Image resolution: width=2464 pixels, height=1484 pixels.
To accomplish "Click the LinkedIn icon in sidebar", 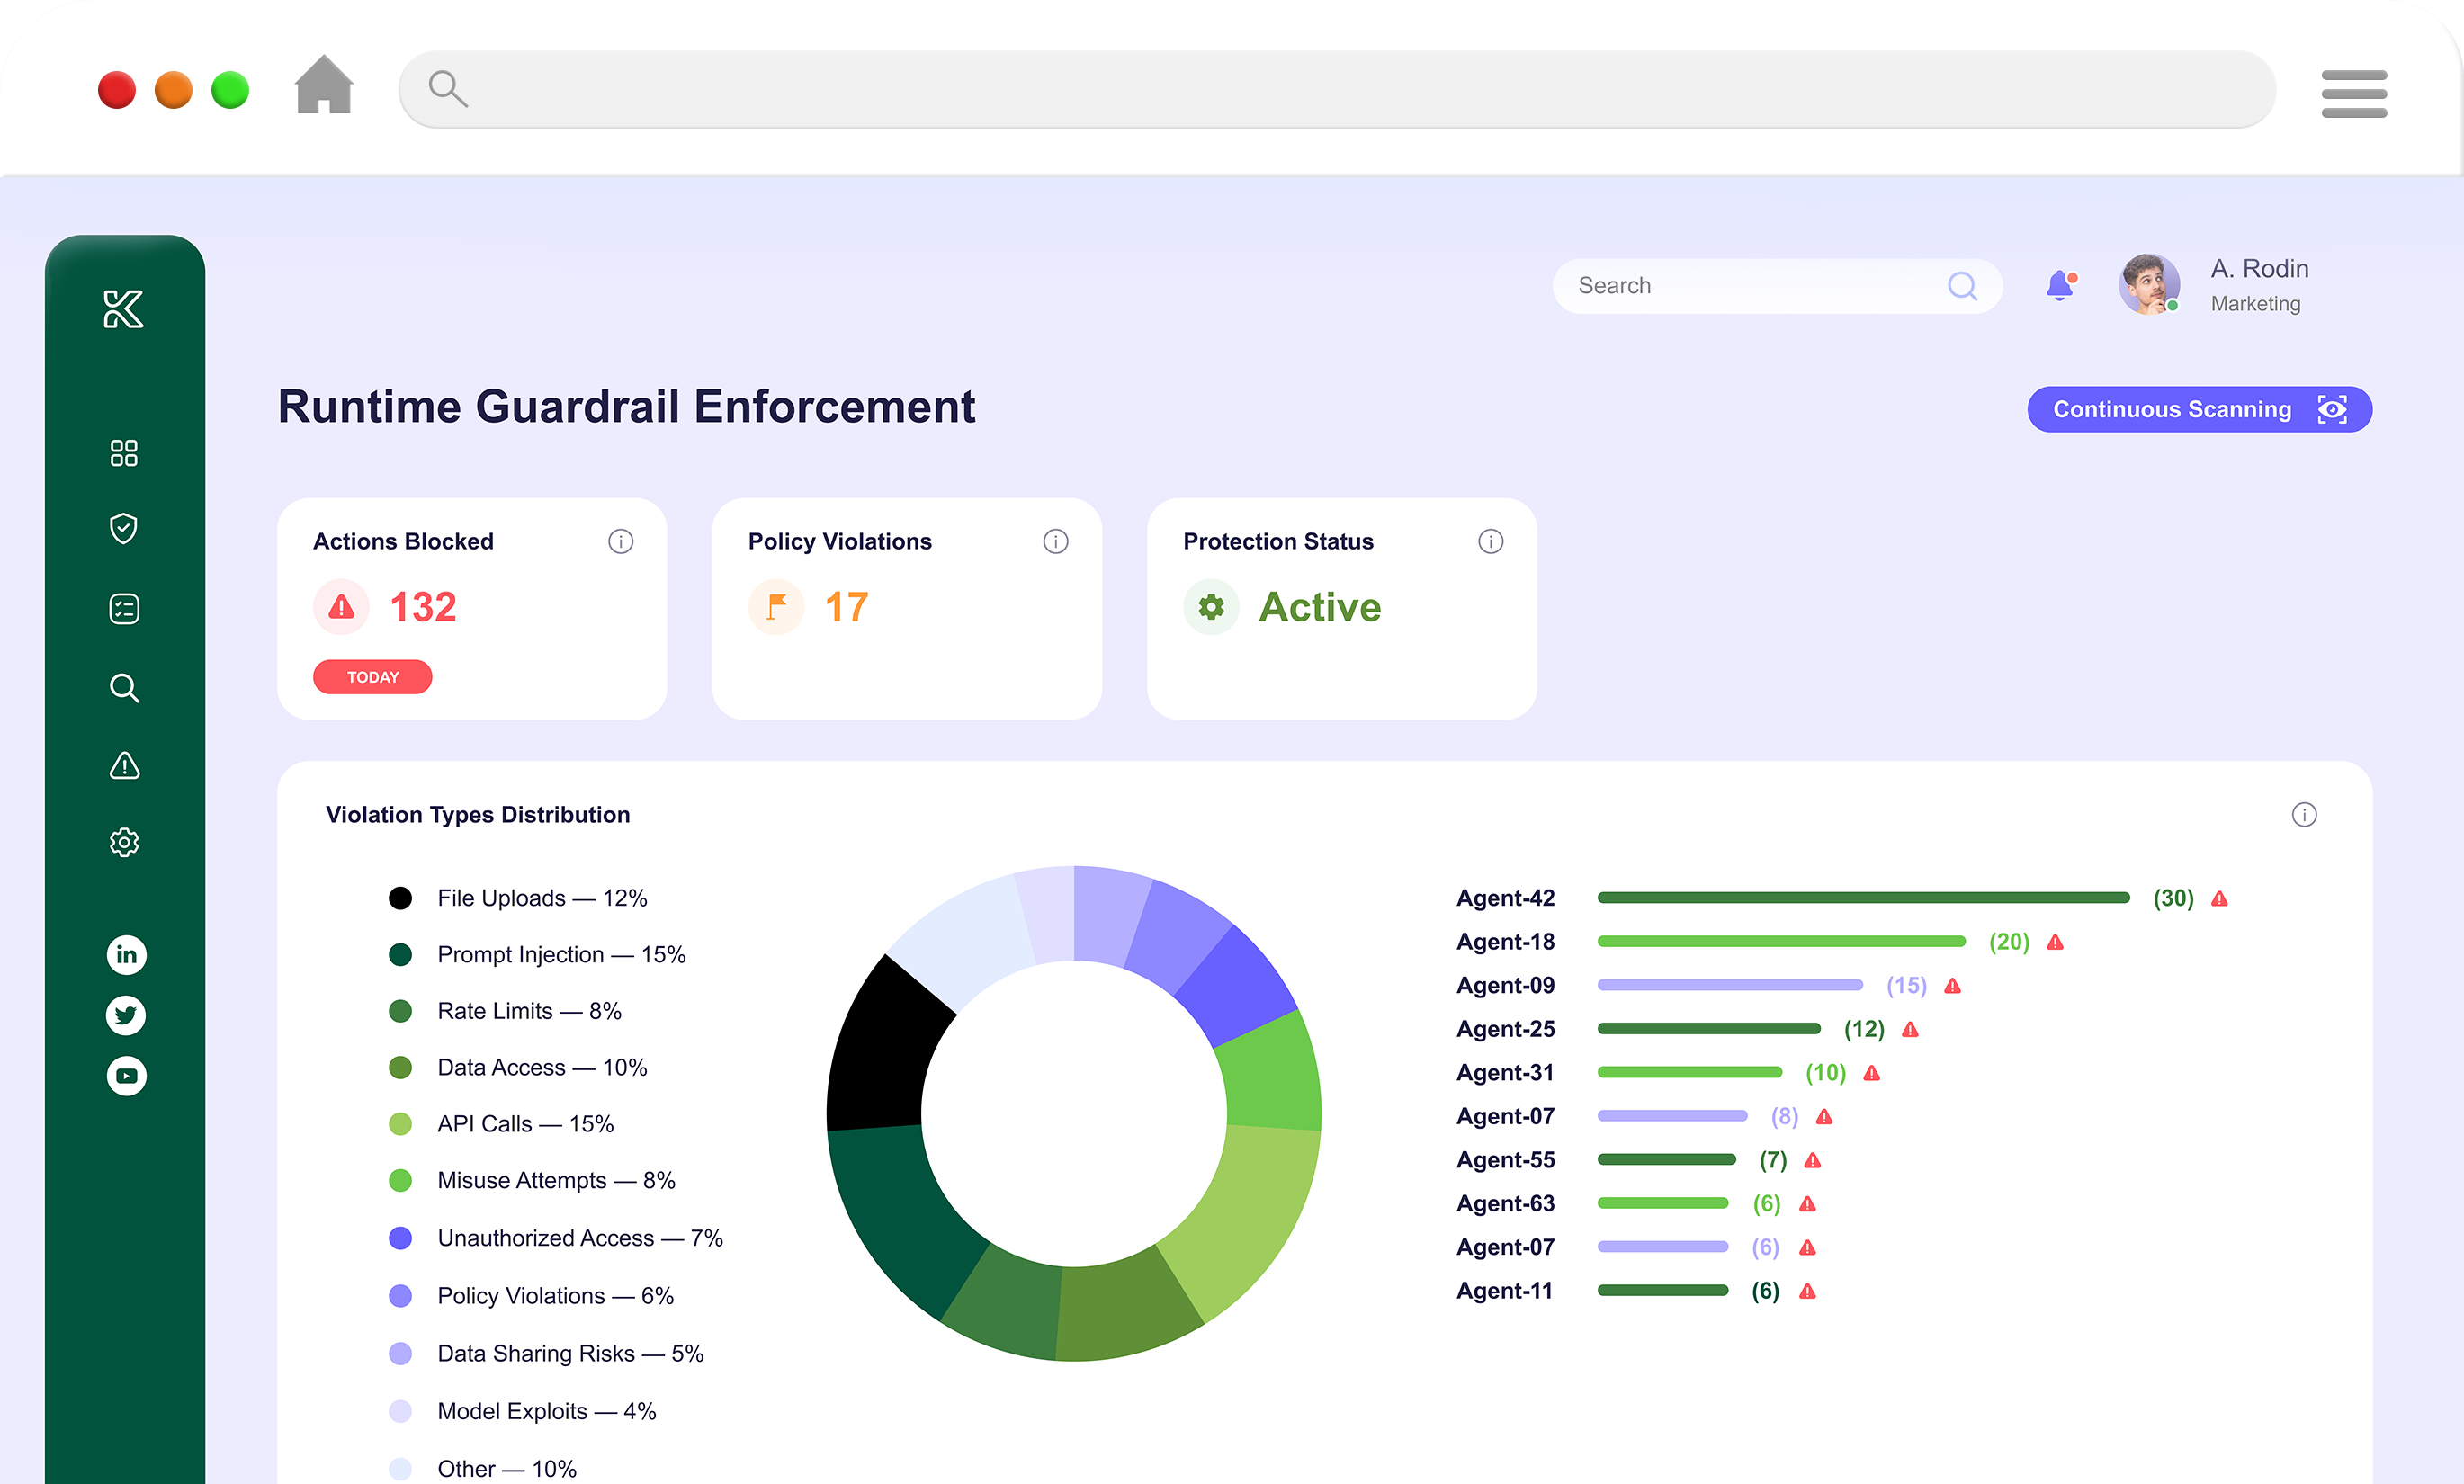I will pyautogui.click(x=126, y=954).
